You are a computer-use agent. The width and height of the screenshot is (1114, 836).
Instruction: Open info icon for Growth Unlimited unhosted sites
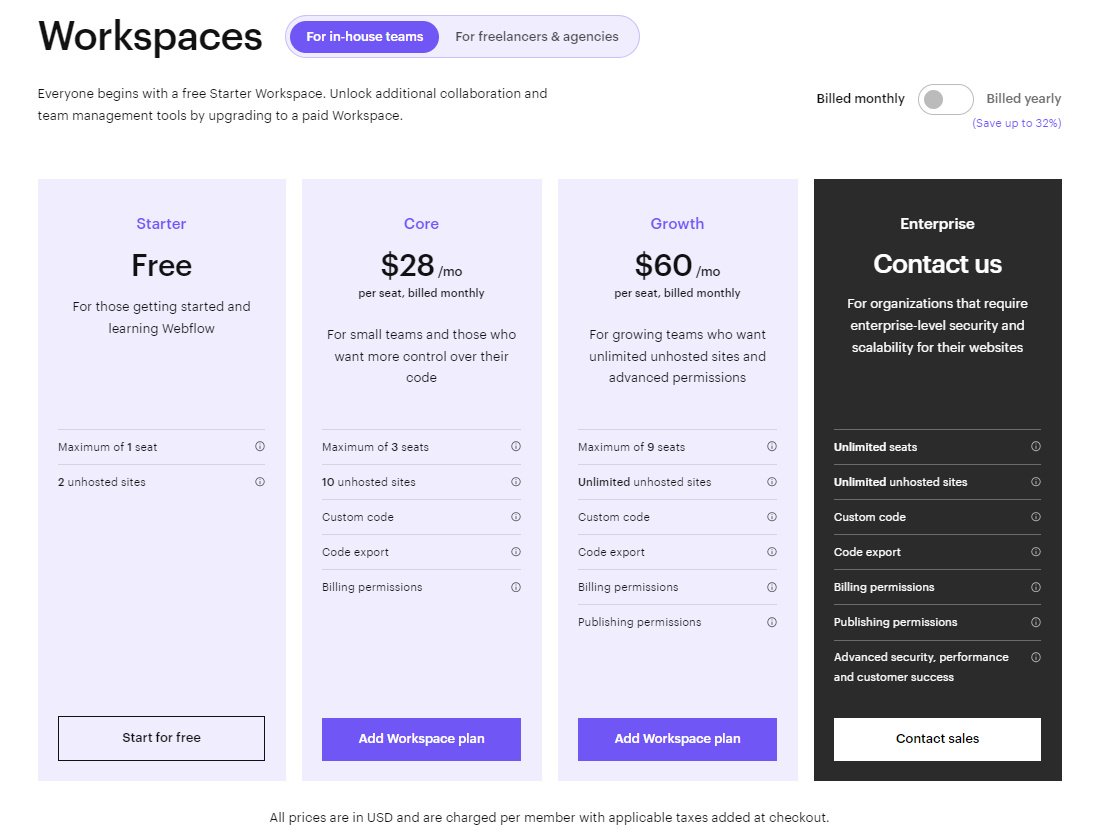click(x=772, y=482)
